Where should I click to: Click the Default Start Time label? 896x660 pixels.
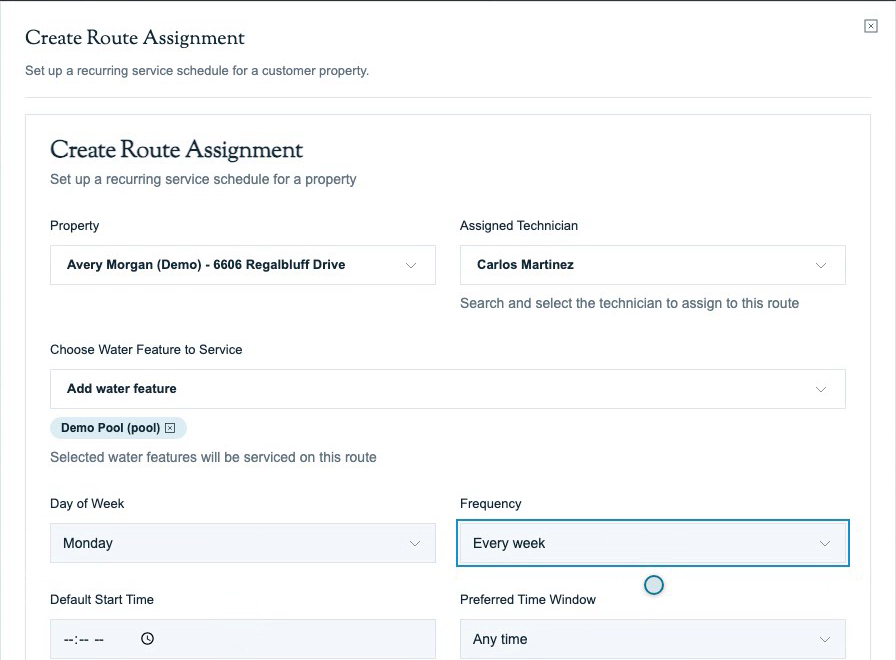[102, 599]
